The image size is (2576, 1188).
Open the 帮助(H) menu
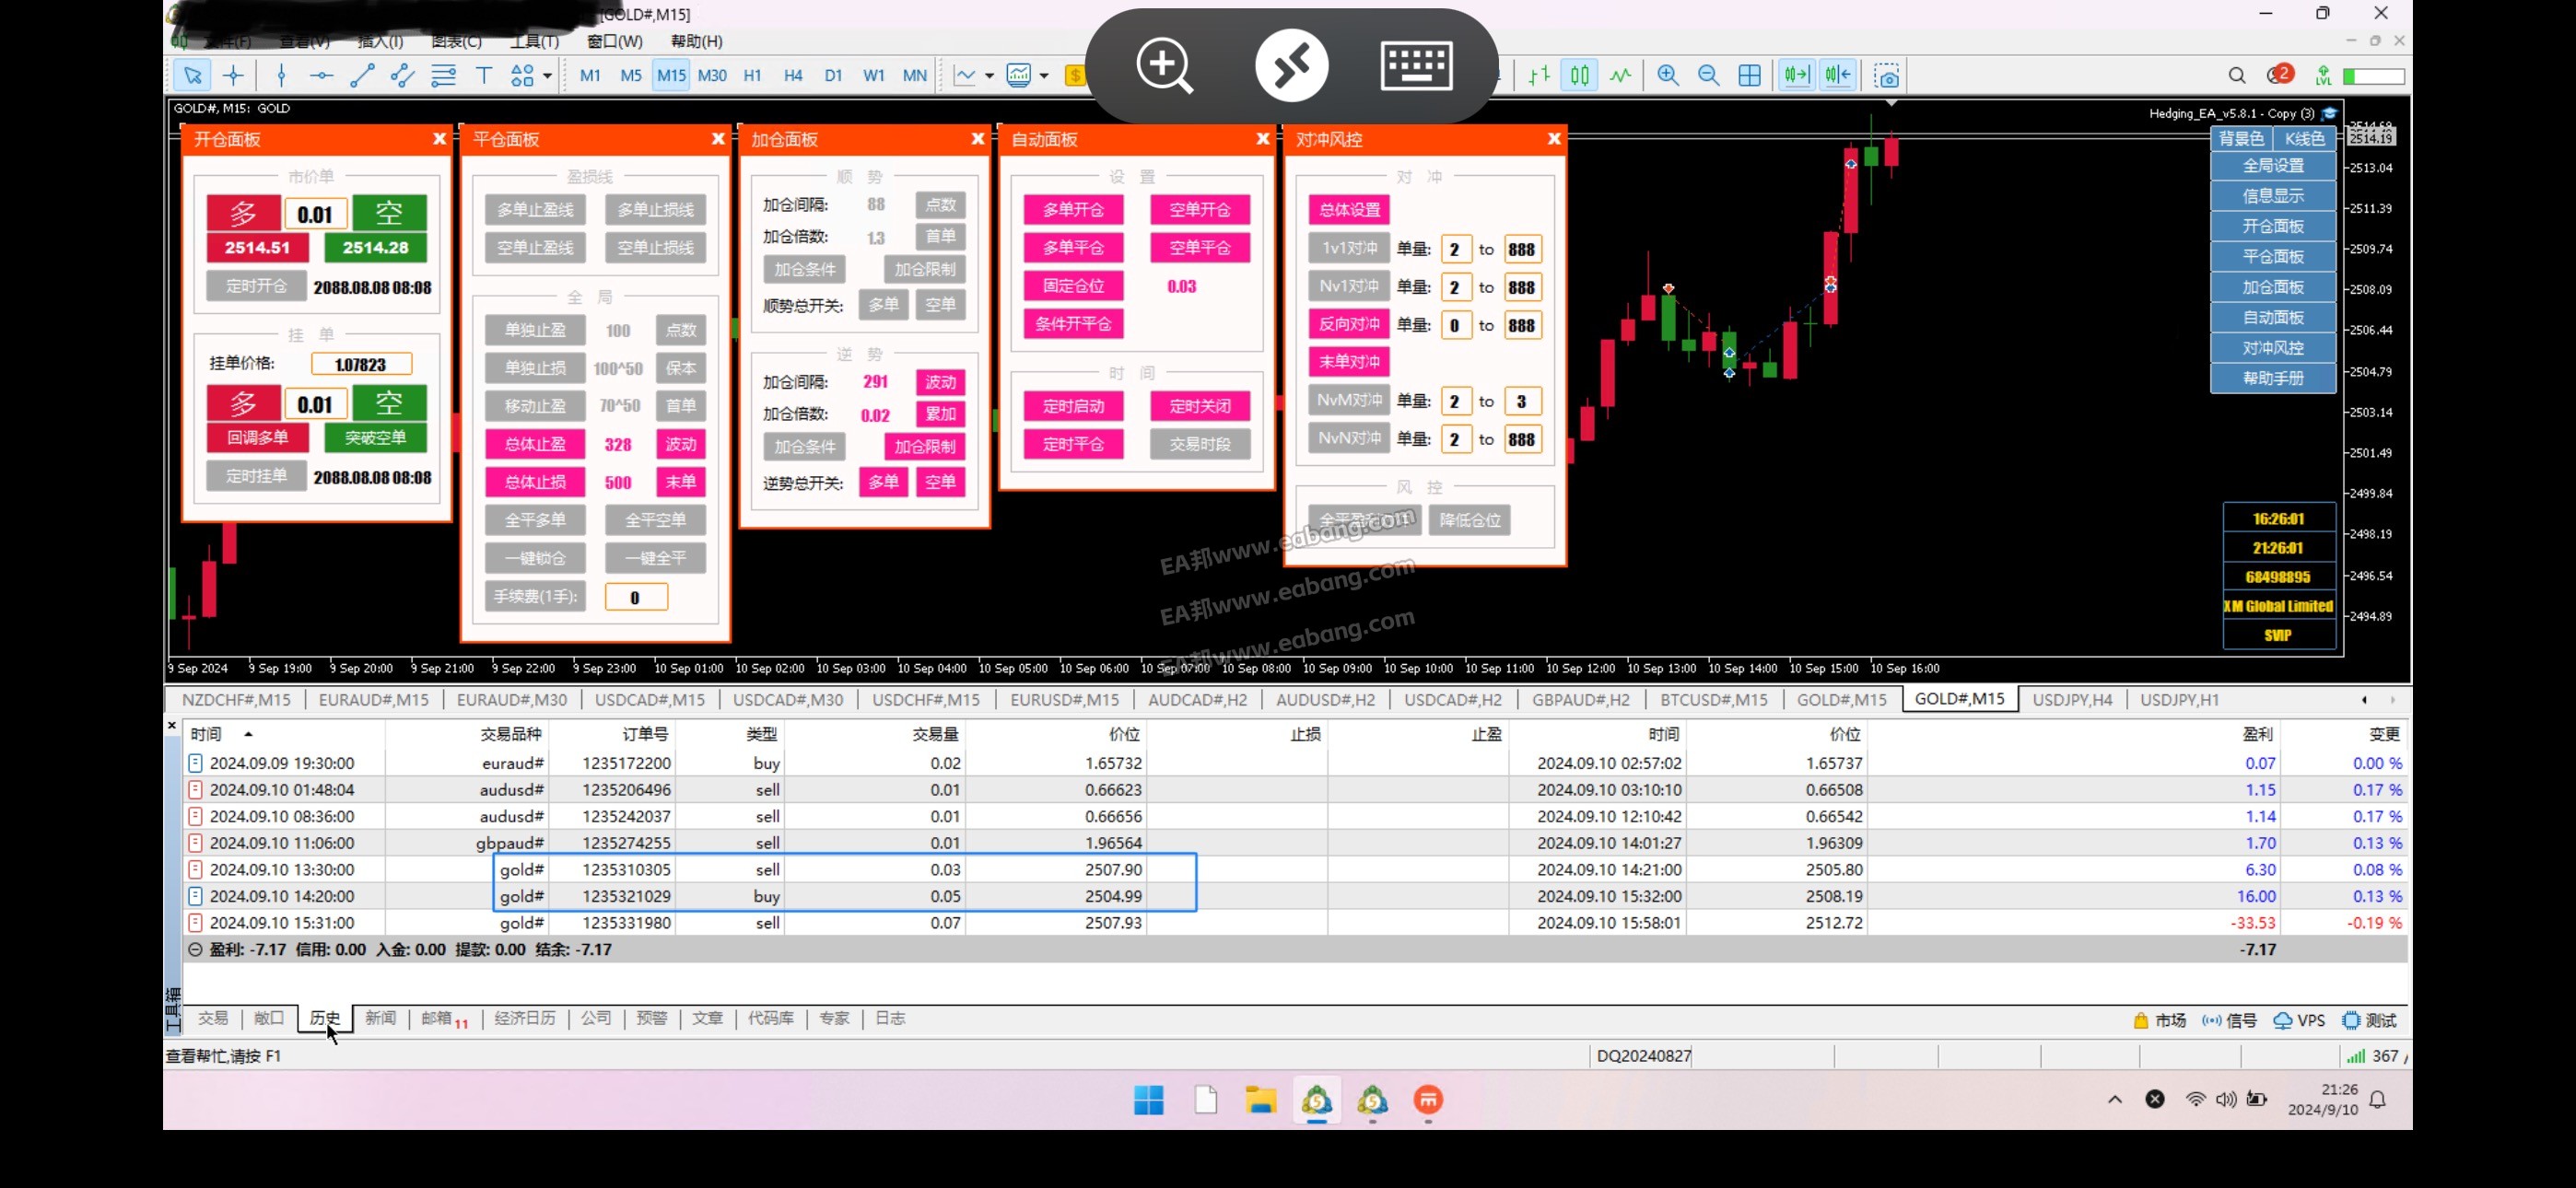(696, 41)
